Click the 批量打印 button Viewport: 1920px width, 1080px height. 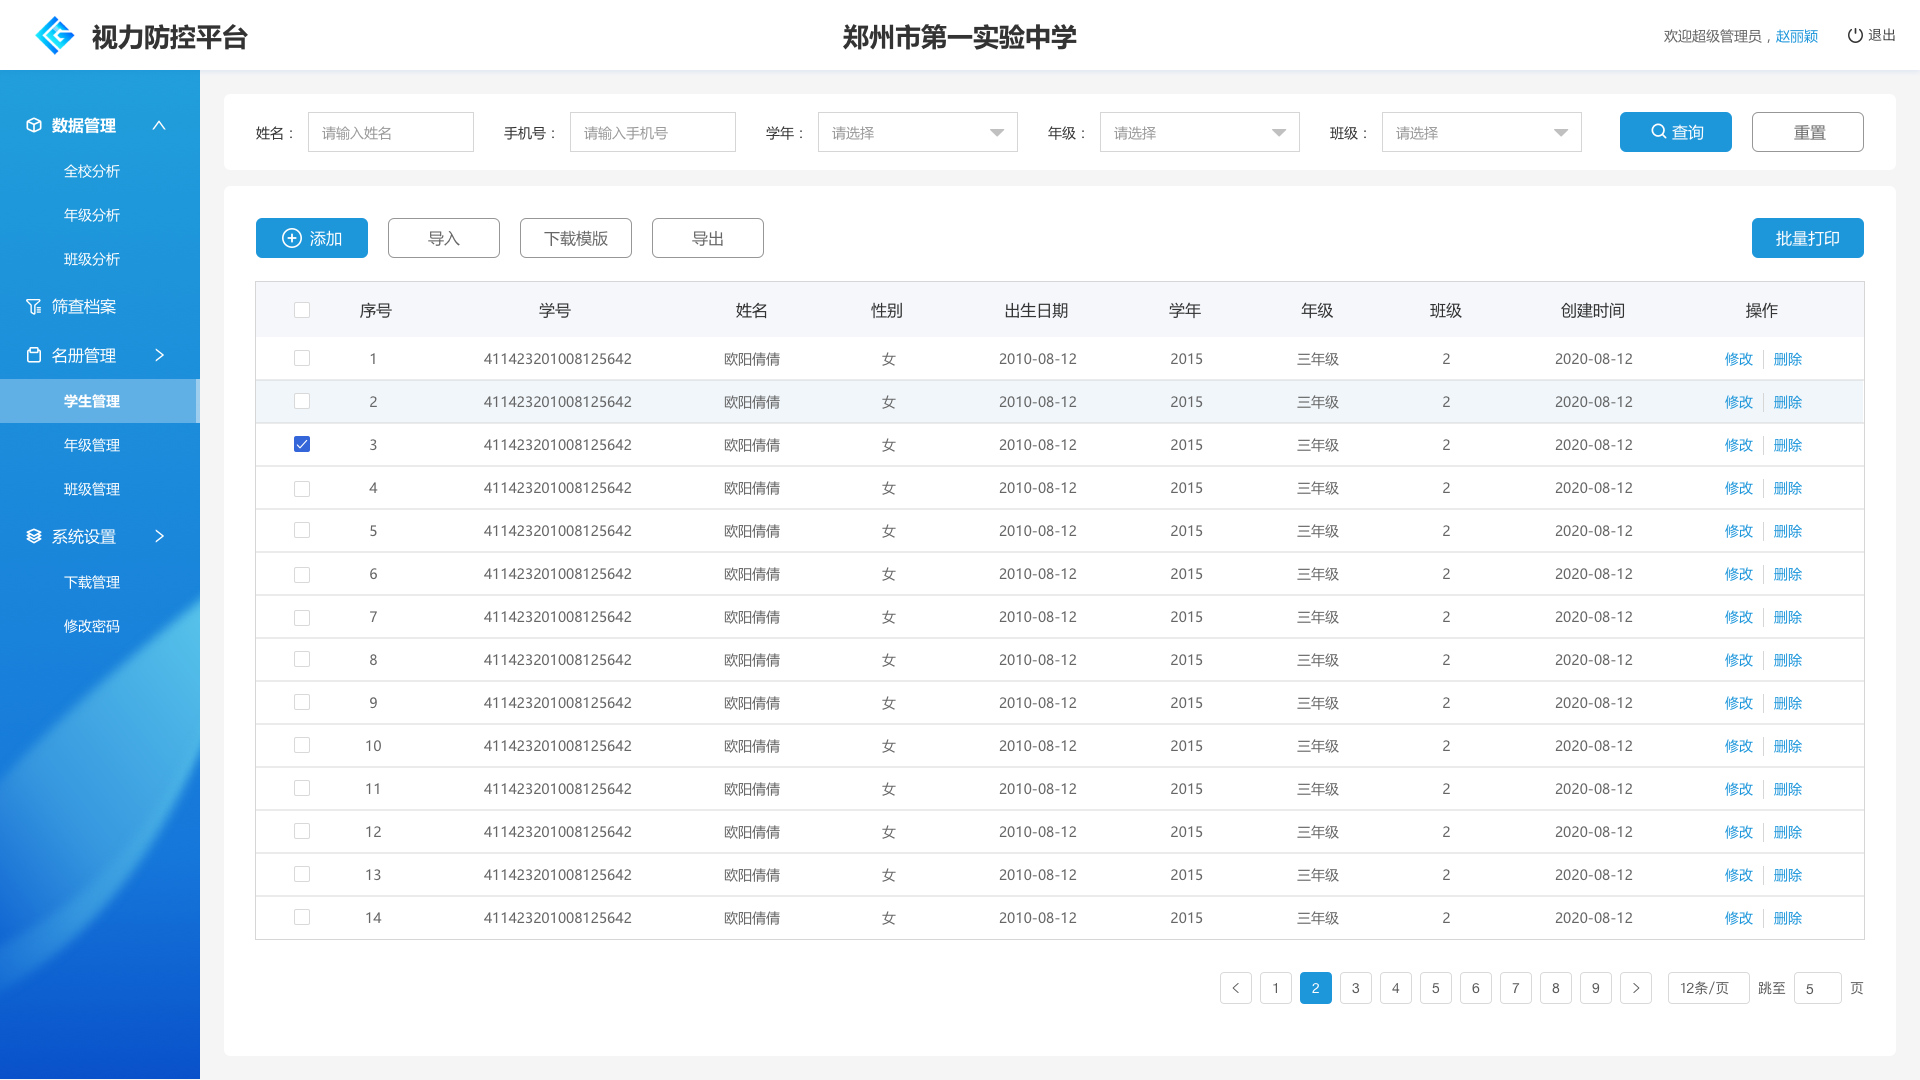(1808, 238)
